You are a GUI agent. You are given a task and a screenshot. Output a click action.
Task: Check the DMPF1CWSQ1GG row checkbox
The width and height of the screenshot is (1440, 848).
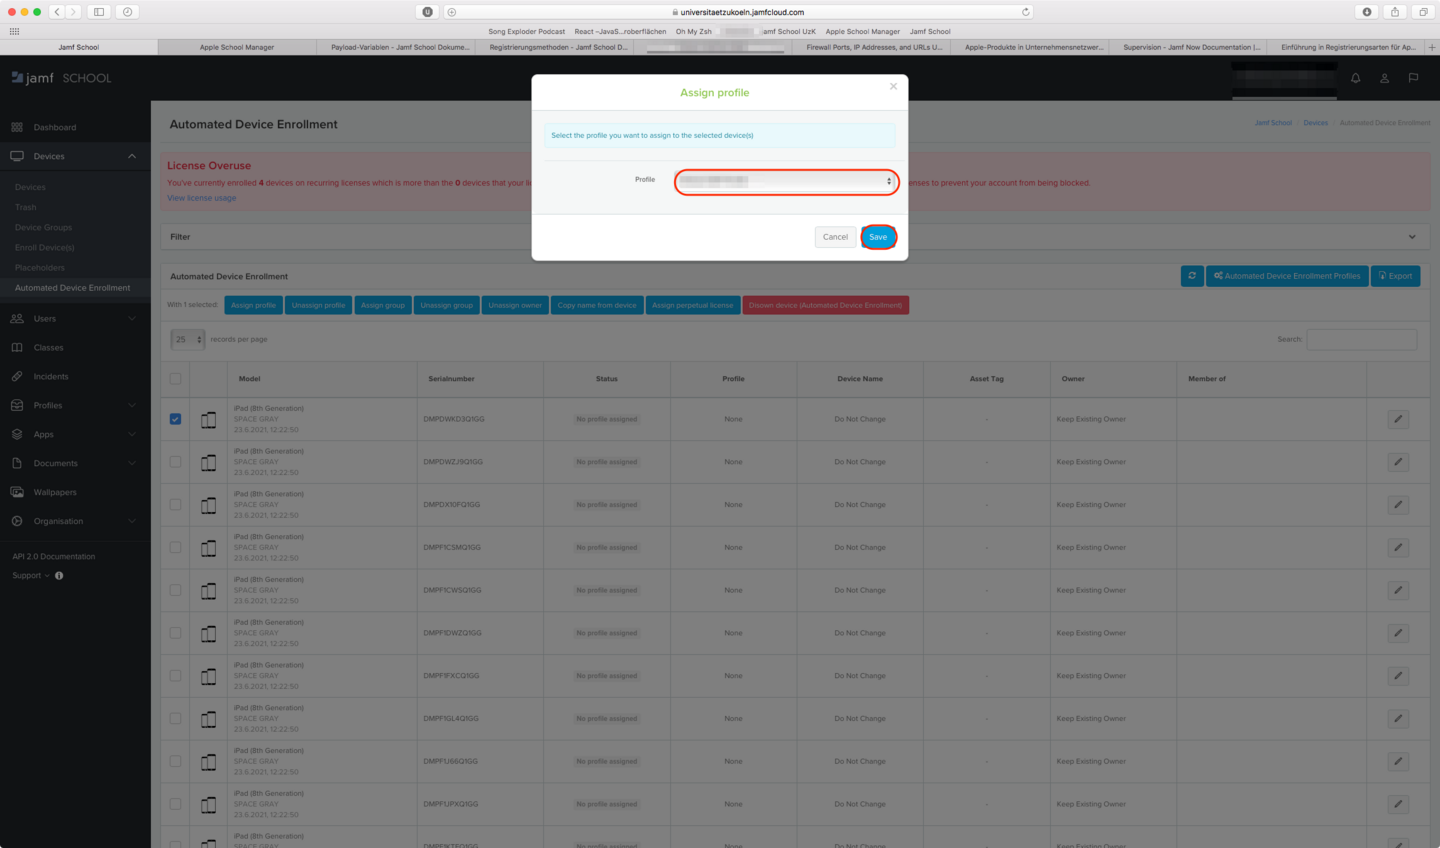[175, 590]
